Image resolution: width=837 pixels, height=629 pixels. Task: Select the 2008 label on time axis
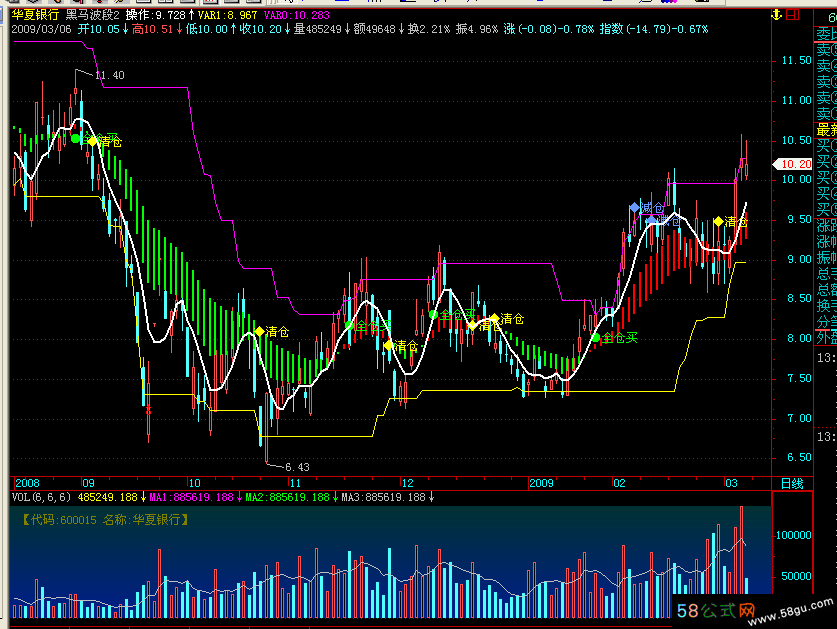click(27, 483)
